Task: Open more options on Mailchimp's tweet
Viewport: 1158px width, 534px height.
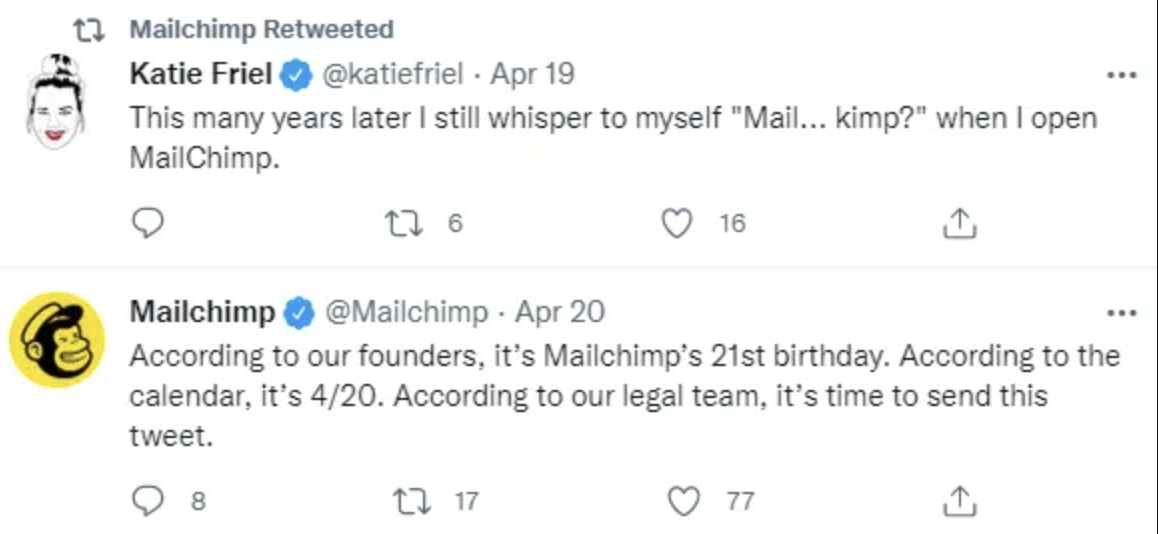Action: (1121, 312)
